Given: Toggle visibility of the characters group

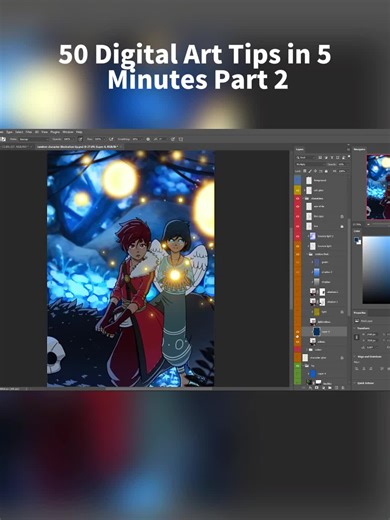Looking at the screenshot, I should (297, 199).
